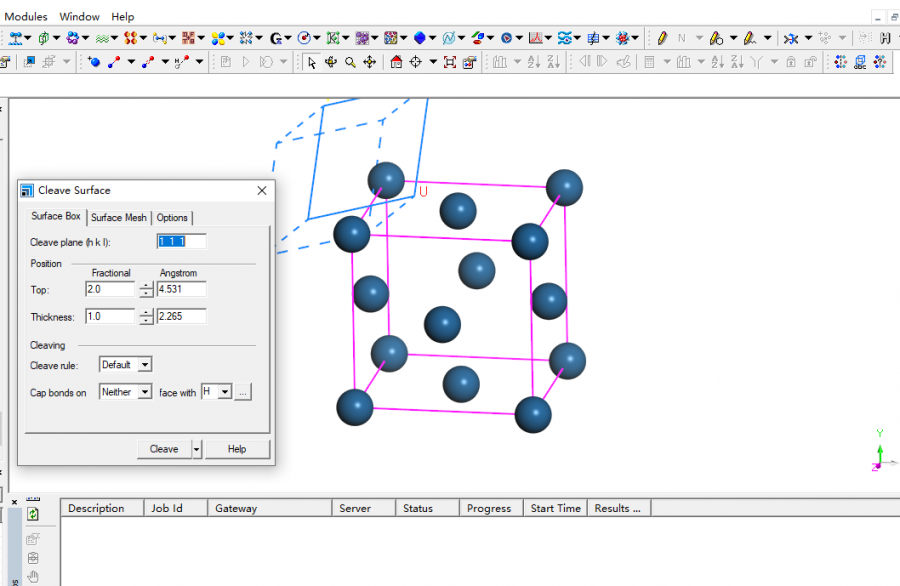Open the Cleave rule dropdown
Image resolution: width=900 pixels, height=586 pixels.
[145, 365]
